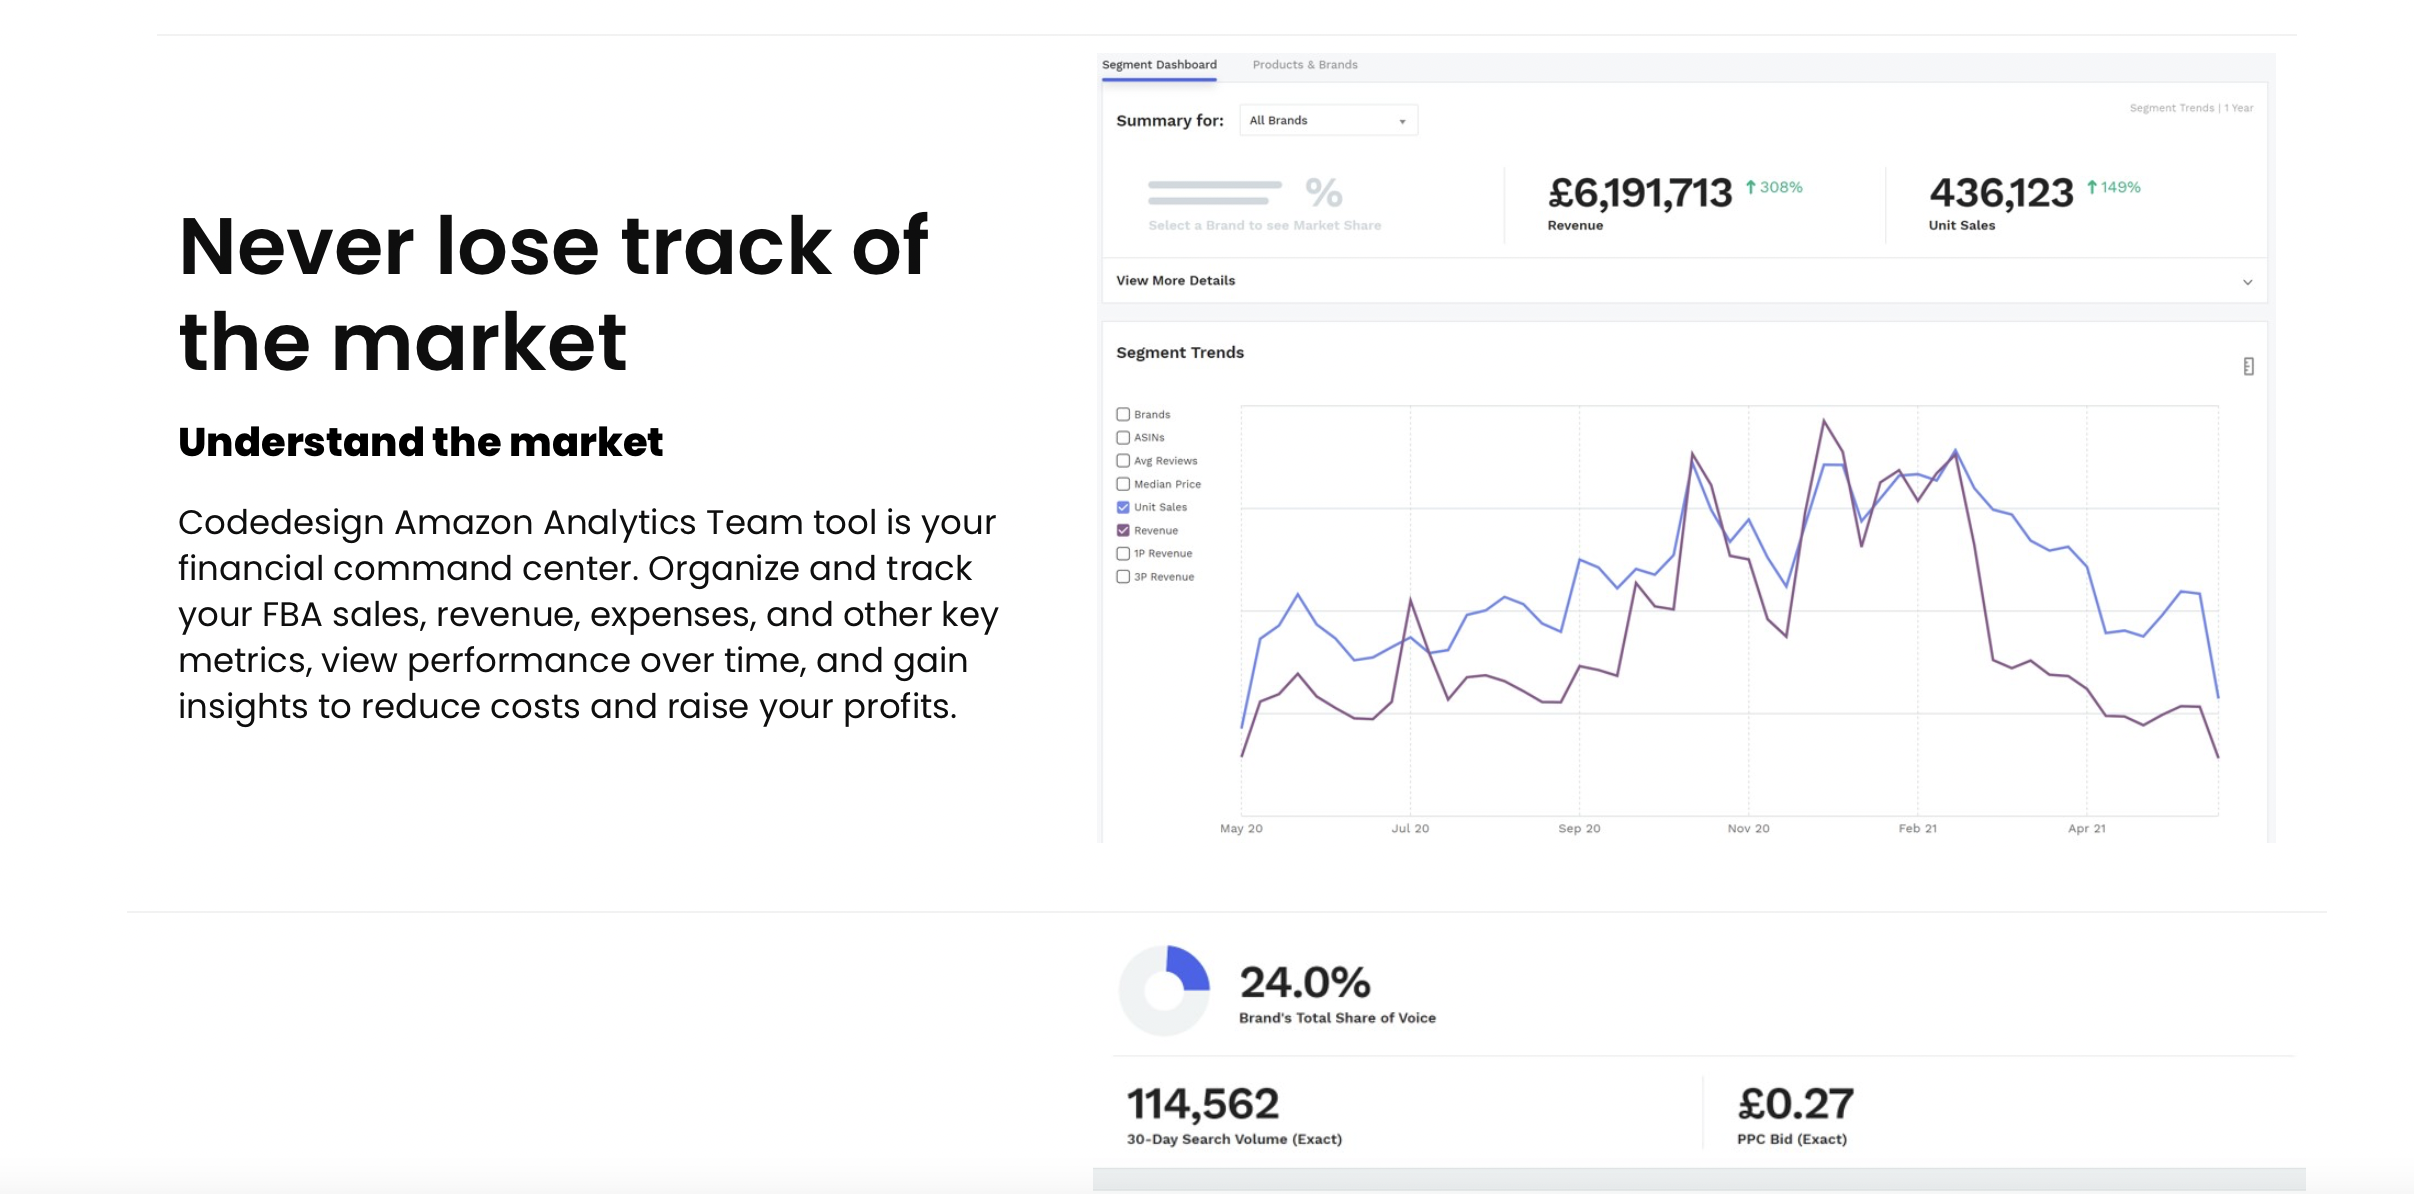Check the 3P Revenue box

[x=1122, y=576]
